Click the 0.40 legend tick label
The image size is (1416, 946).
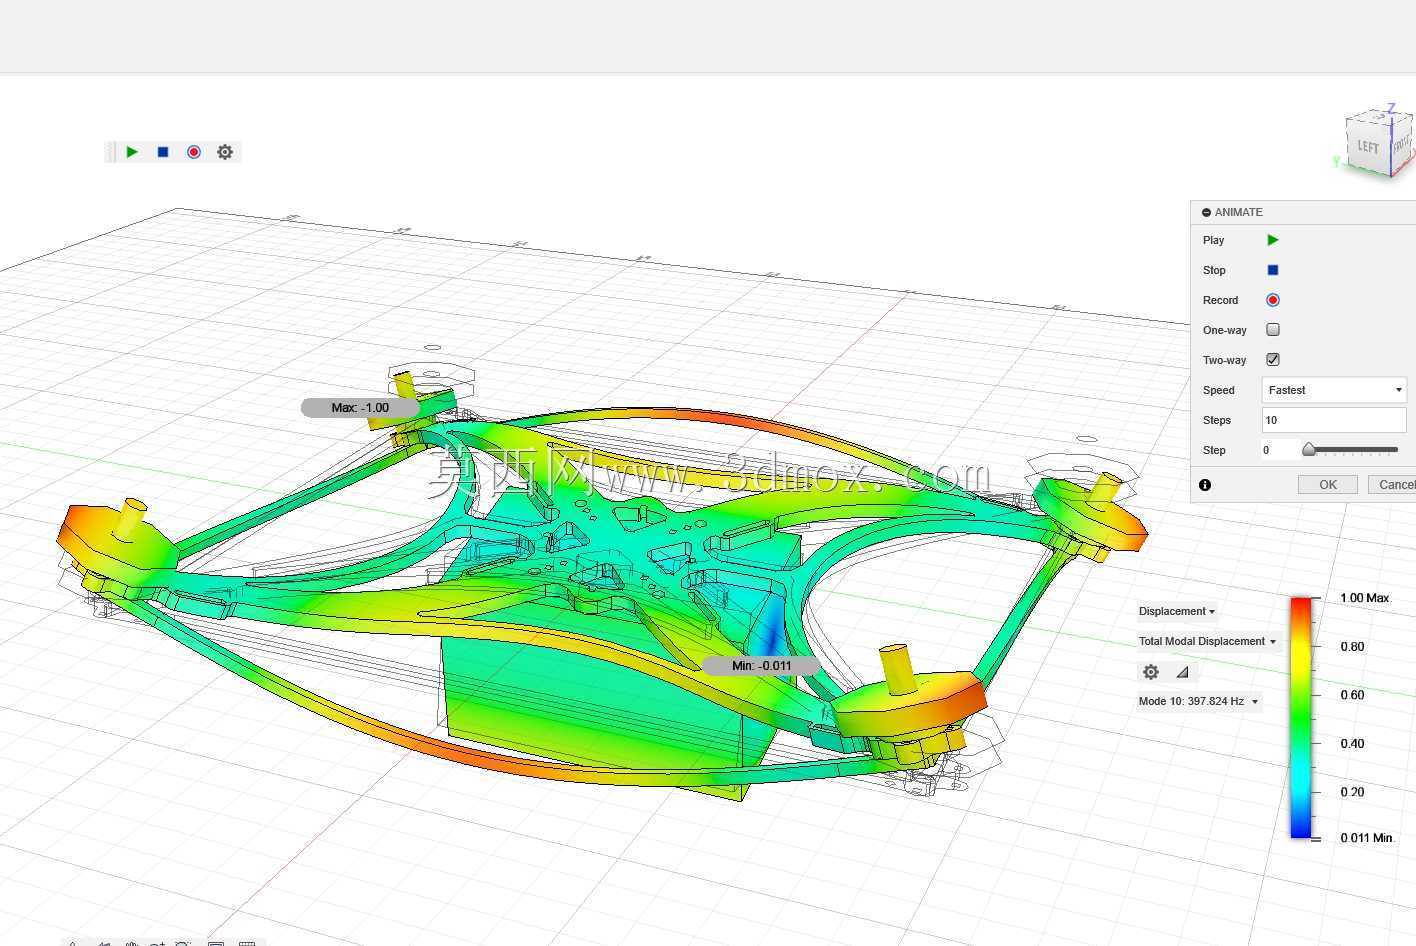pyautogui.click(x=1352, y=744)
